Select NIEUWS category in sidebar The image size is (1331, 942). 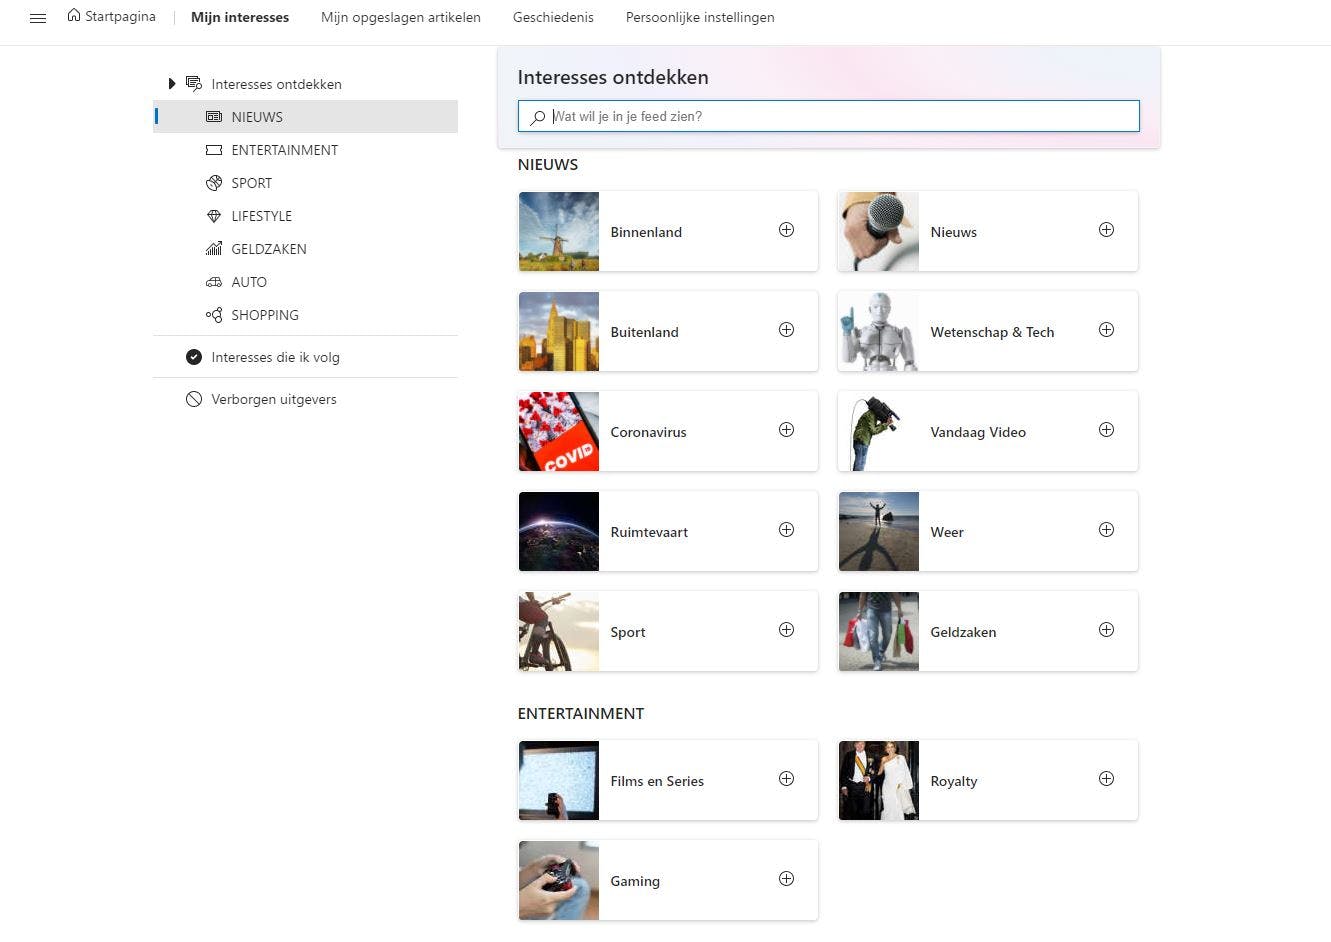(x=306, y=117)
